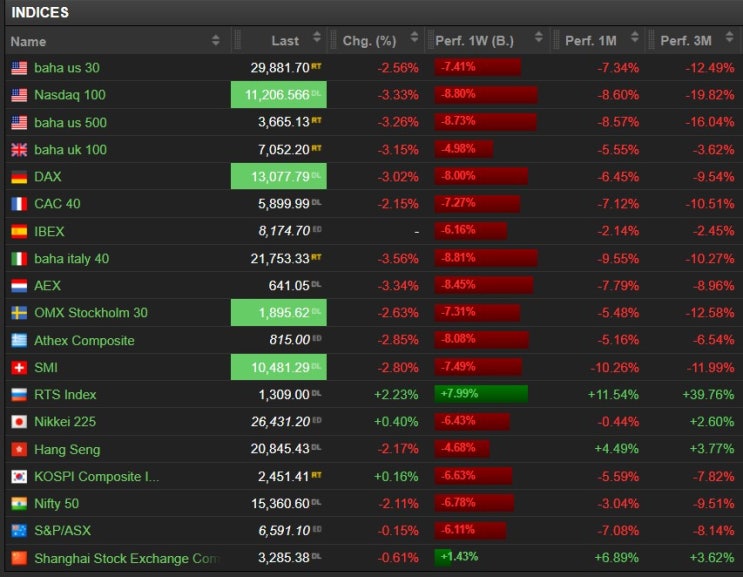Click the Chg. (%) column header label
743x577 pixels.
point(370,41)
